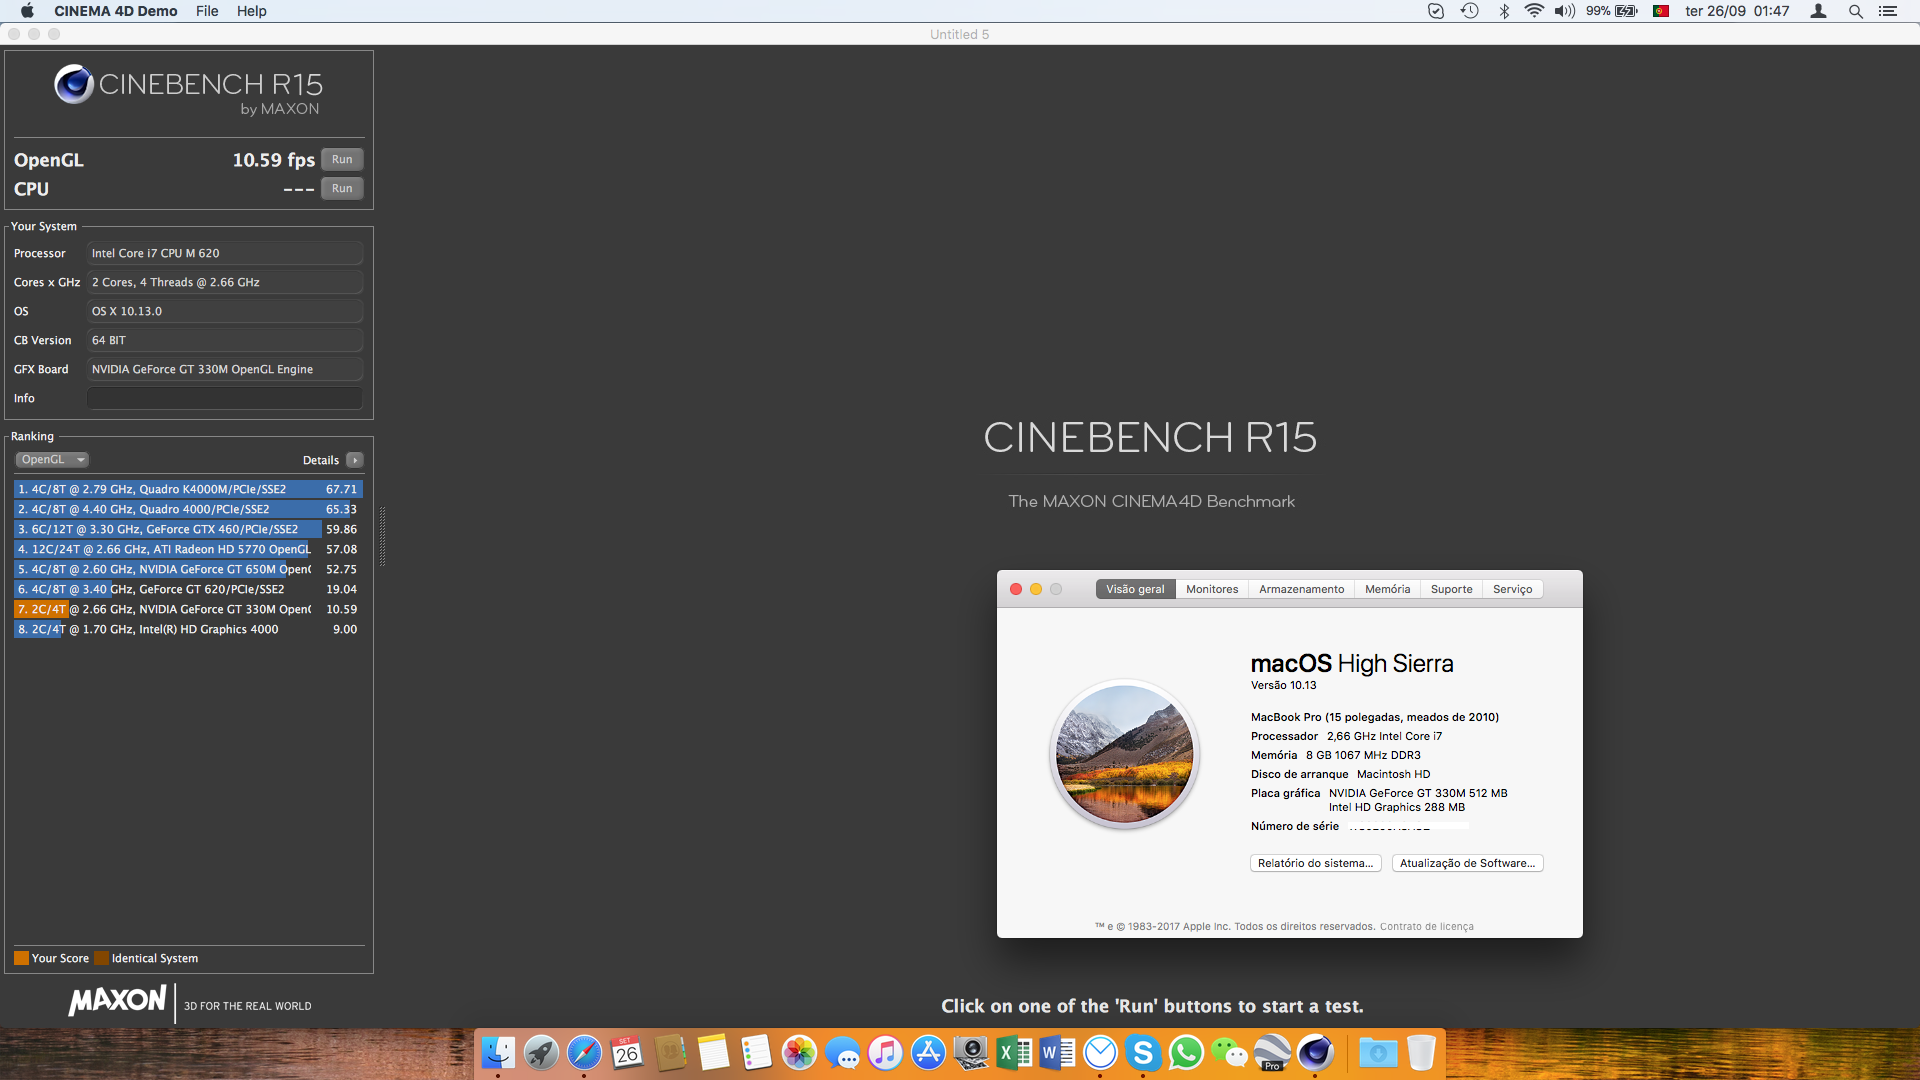Select ranking row Quadro 4000 65.33
1920x1080 pixels.
pyautogui.click(x=188, y=509)
